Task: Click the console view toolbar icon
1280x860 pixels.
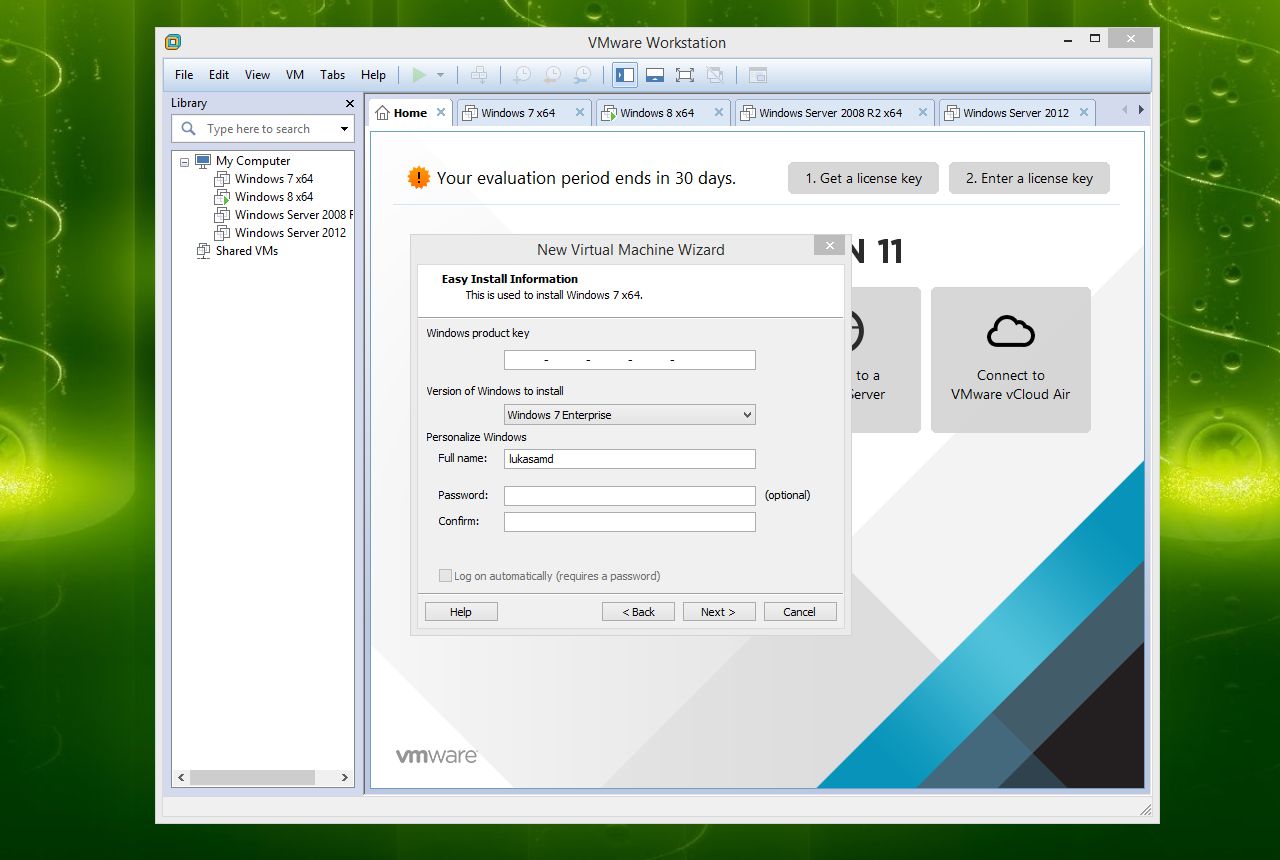Action: click(758, 75)
